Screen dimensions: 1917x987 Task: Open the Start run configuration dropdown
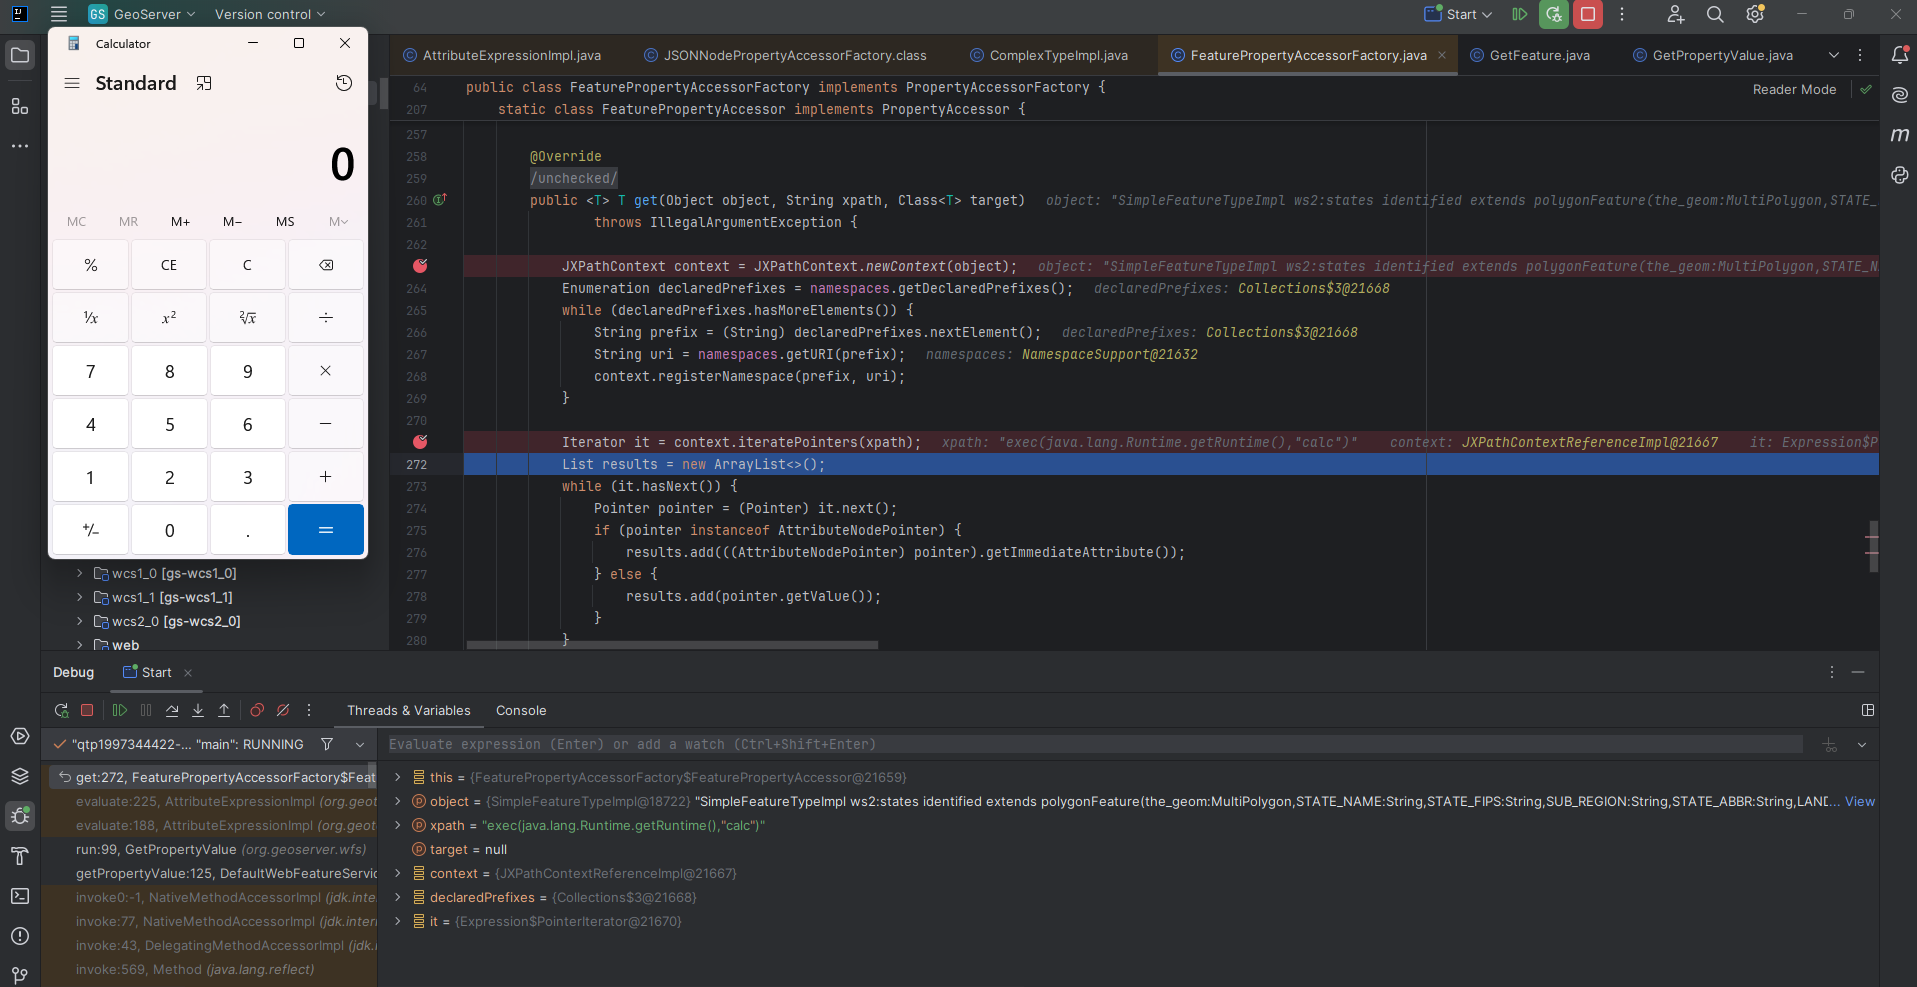coord(1459,14)
